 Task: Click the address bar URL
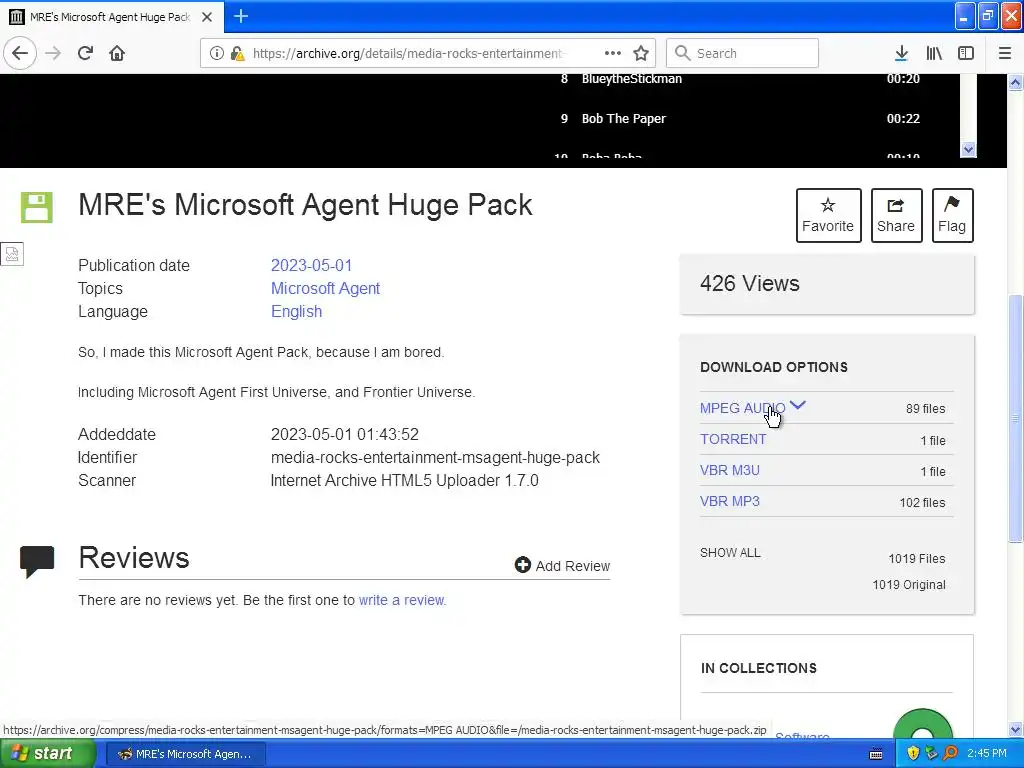(410, 53)
